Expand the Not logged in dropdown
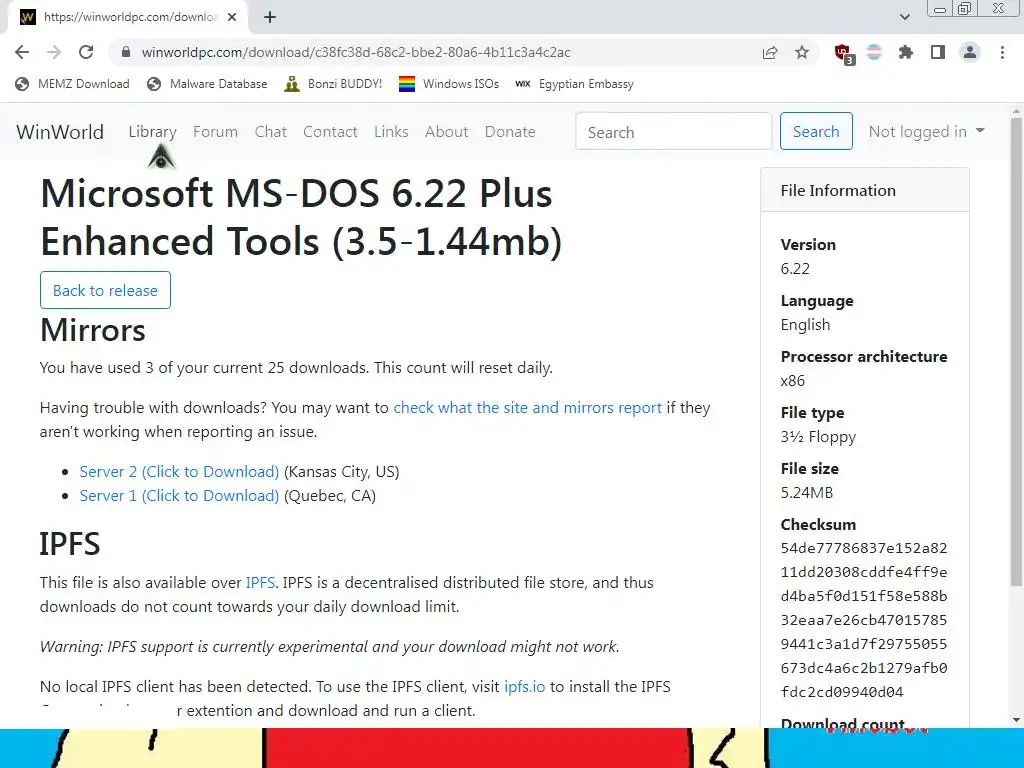Image resolution: width=1024 pixels, height=768 pixels. tap(926, 131)
